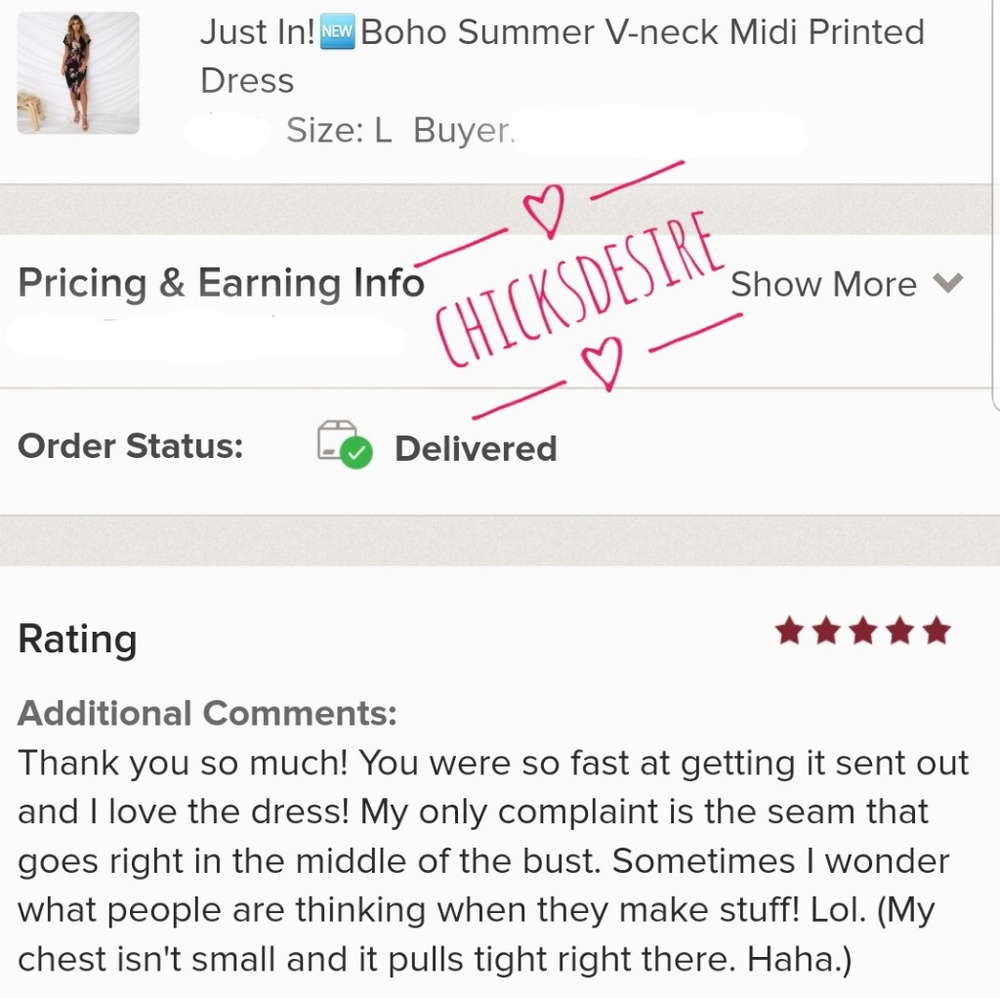Click the delivered package status icon

coord(343,444)
